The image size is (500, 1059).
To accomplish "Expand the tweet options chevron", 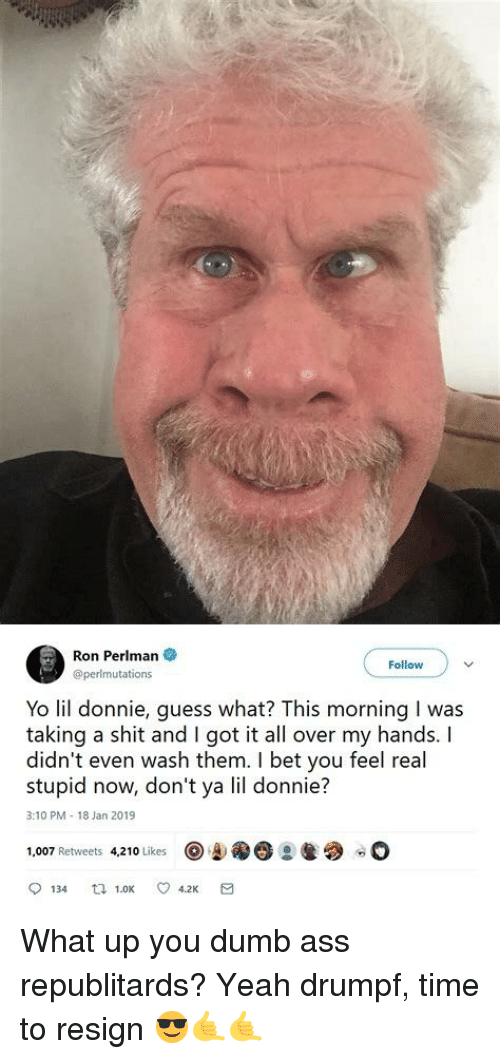I will pyautogui.click(x=470, y=665).
